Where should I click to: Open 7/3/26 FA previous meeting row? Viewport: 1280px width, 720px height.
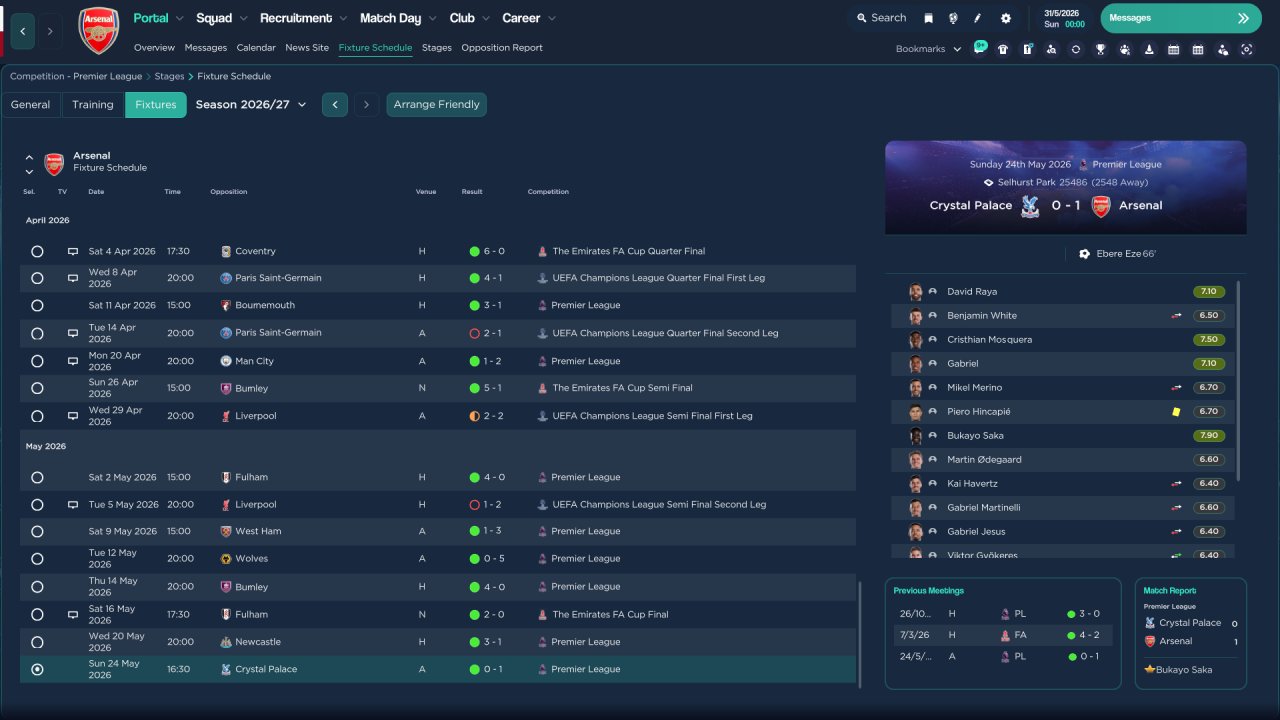1002,635
